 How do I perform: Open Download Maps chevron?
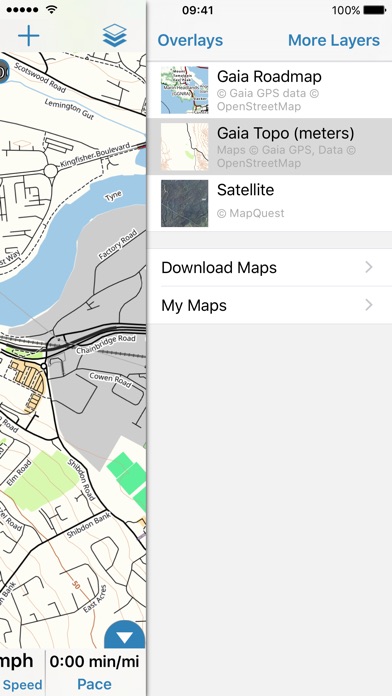(368, 267)
